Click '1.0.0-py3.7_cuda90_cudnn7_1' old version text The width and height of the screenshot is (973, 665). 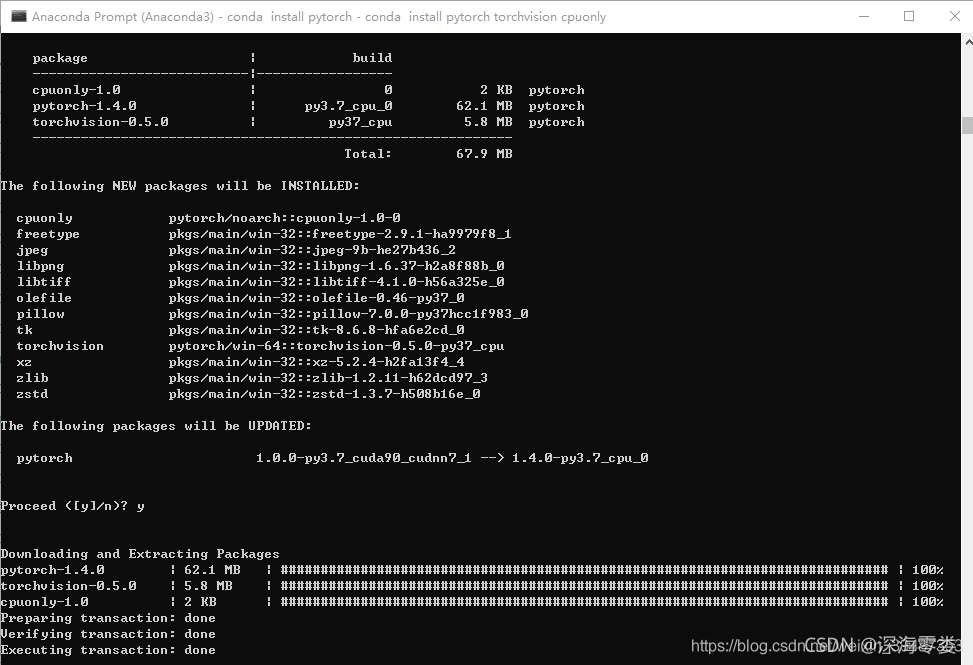[x=364, y=458]
